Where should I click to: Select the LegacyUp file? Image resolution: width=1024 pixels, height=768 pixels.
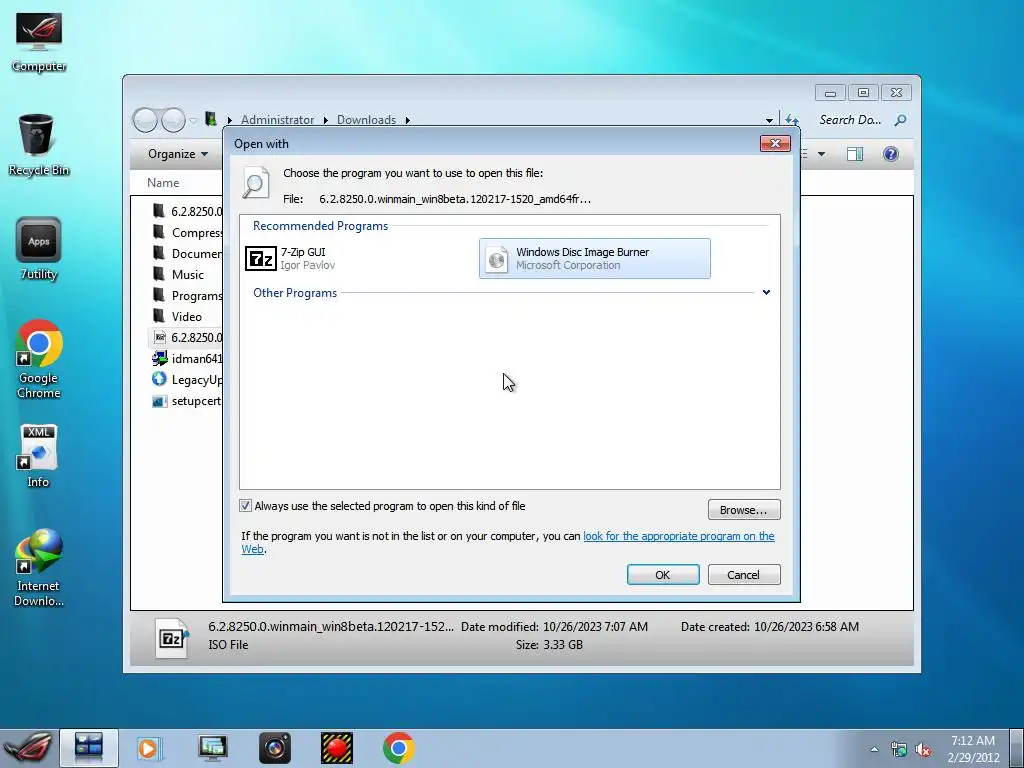(187, 379)
